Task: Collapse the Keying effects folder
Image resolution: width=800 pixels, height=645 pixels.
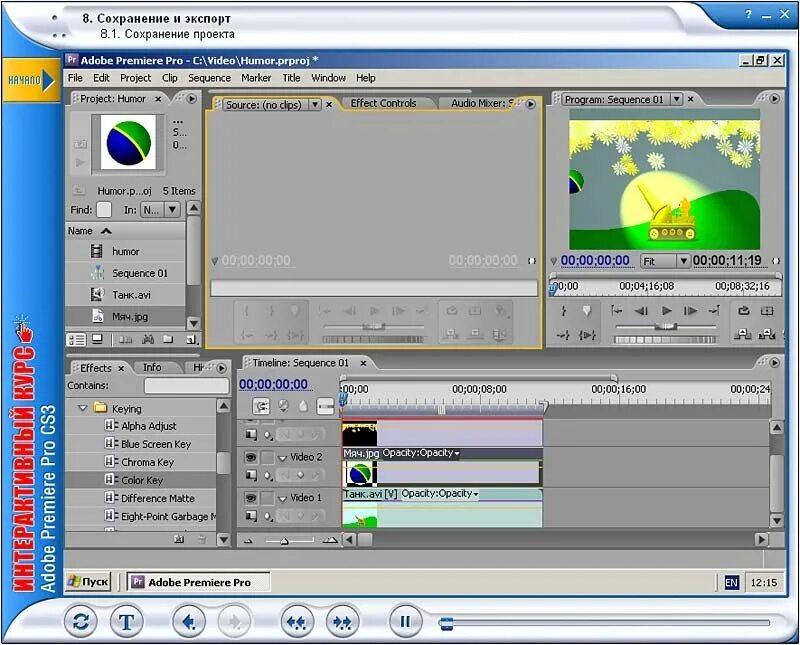Action: pyautogui.click(x=82, y=408)
